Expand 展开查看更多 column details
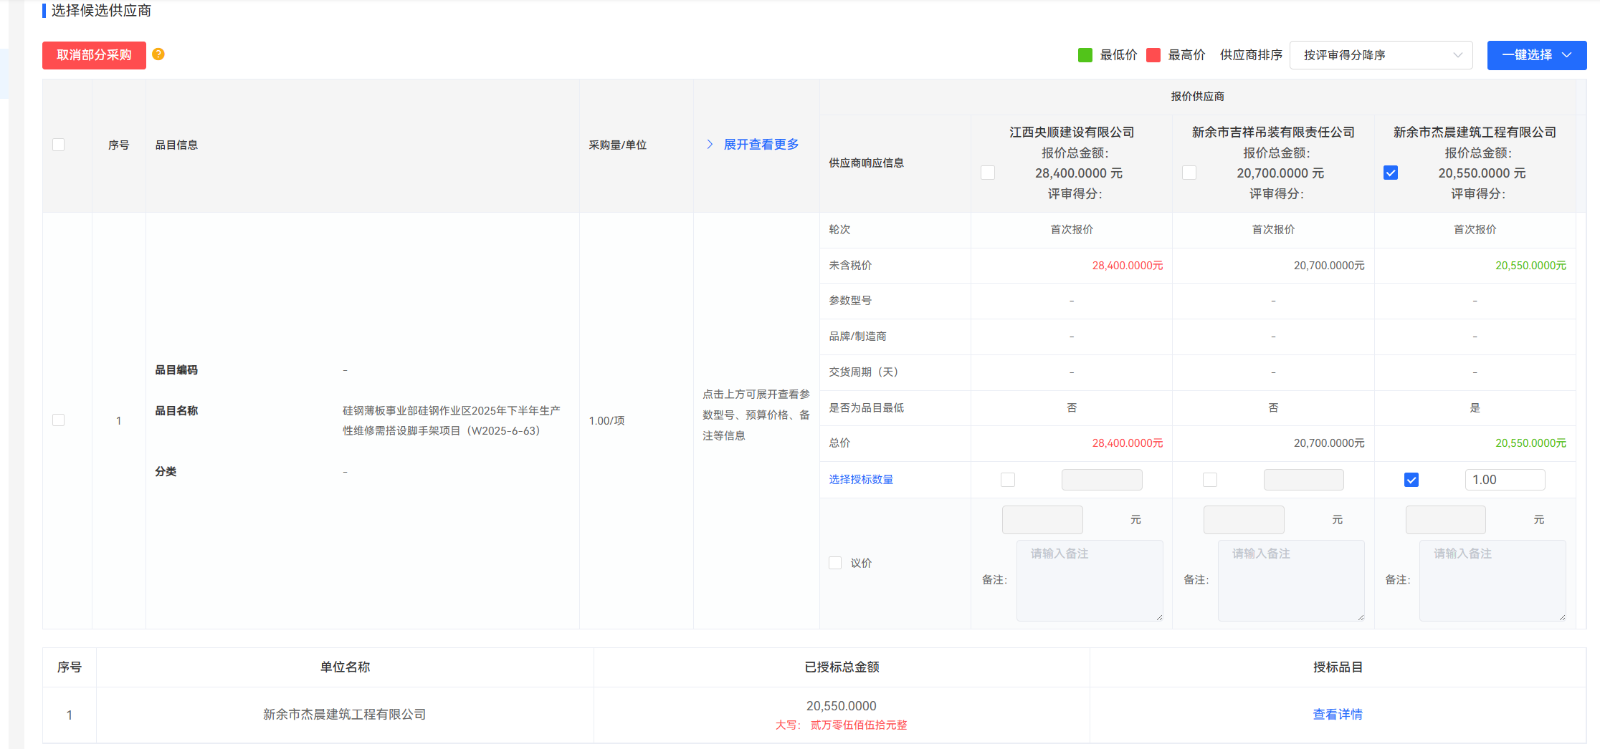Viewport: 1600px width, 749px height. coord(752,145)
